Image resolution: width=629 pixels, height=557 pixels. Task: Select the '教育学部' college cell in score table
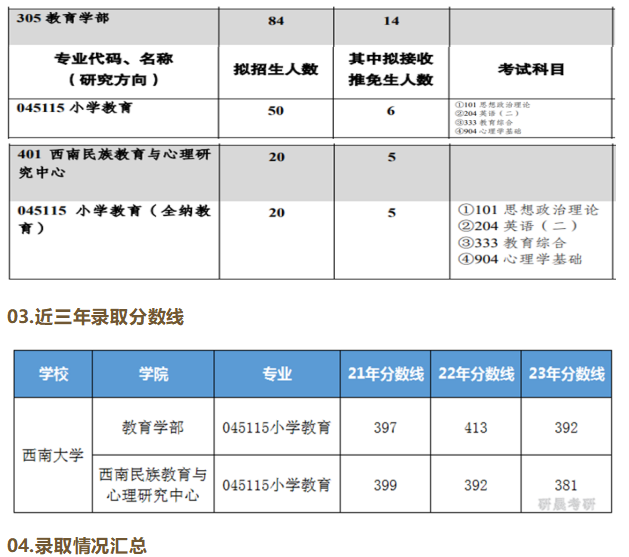153,427
